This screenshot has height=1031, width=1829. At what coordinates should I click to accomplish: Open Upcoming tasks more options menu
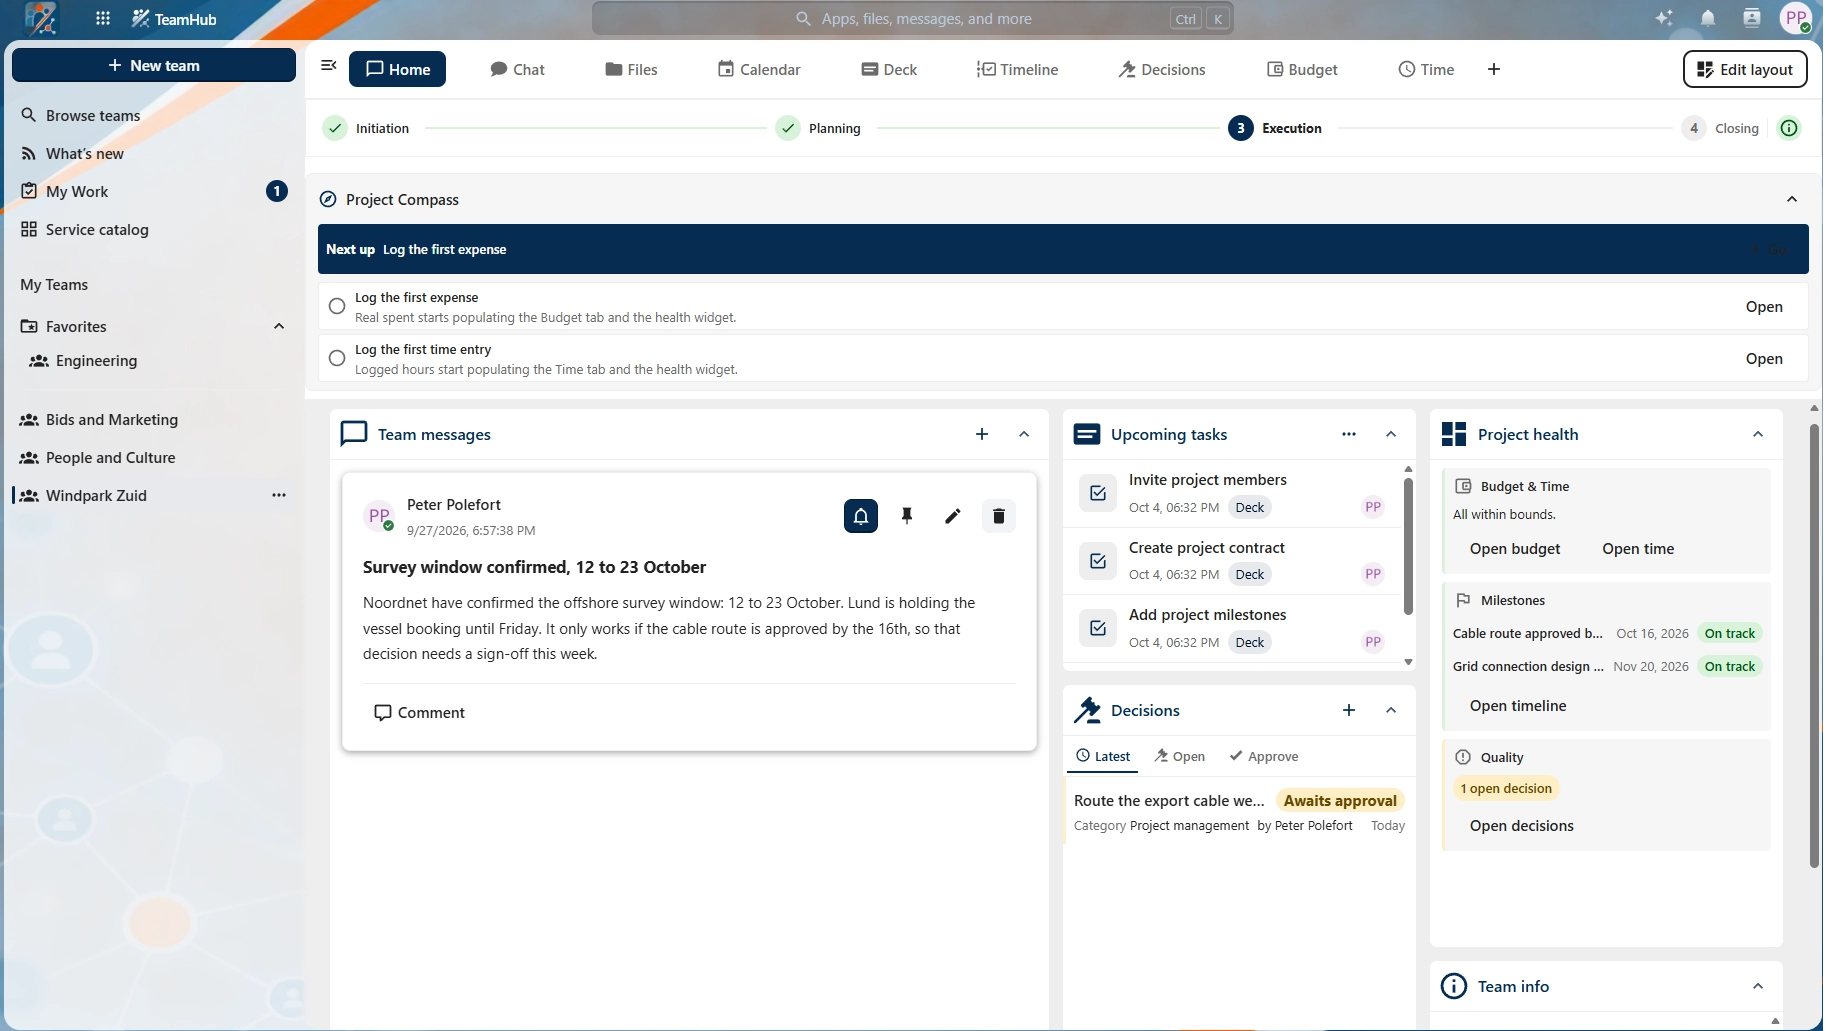[1349, 434]
